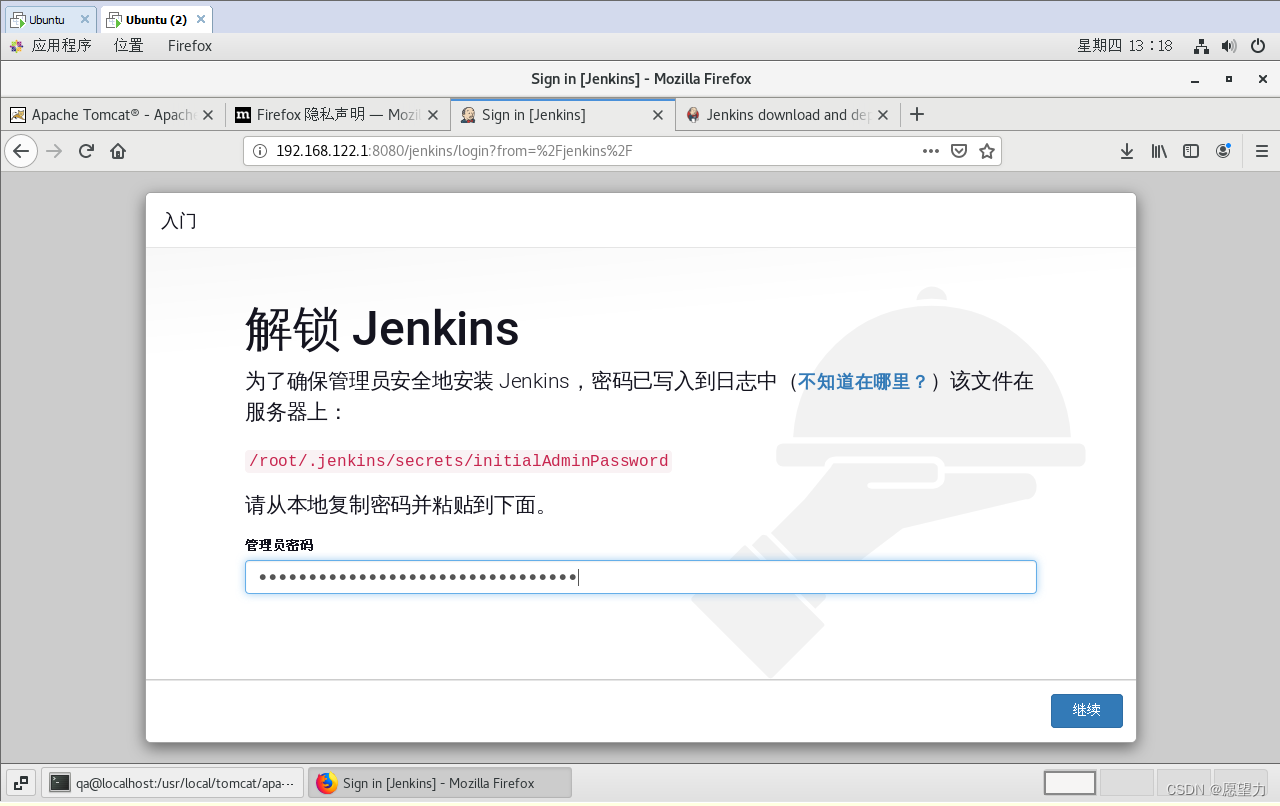Screen dimensions: 1280x806
Task: Open the Firefox panel menu
Action: tap(190, 45)
